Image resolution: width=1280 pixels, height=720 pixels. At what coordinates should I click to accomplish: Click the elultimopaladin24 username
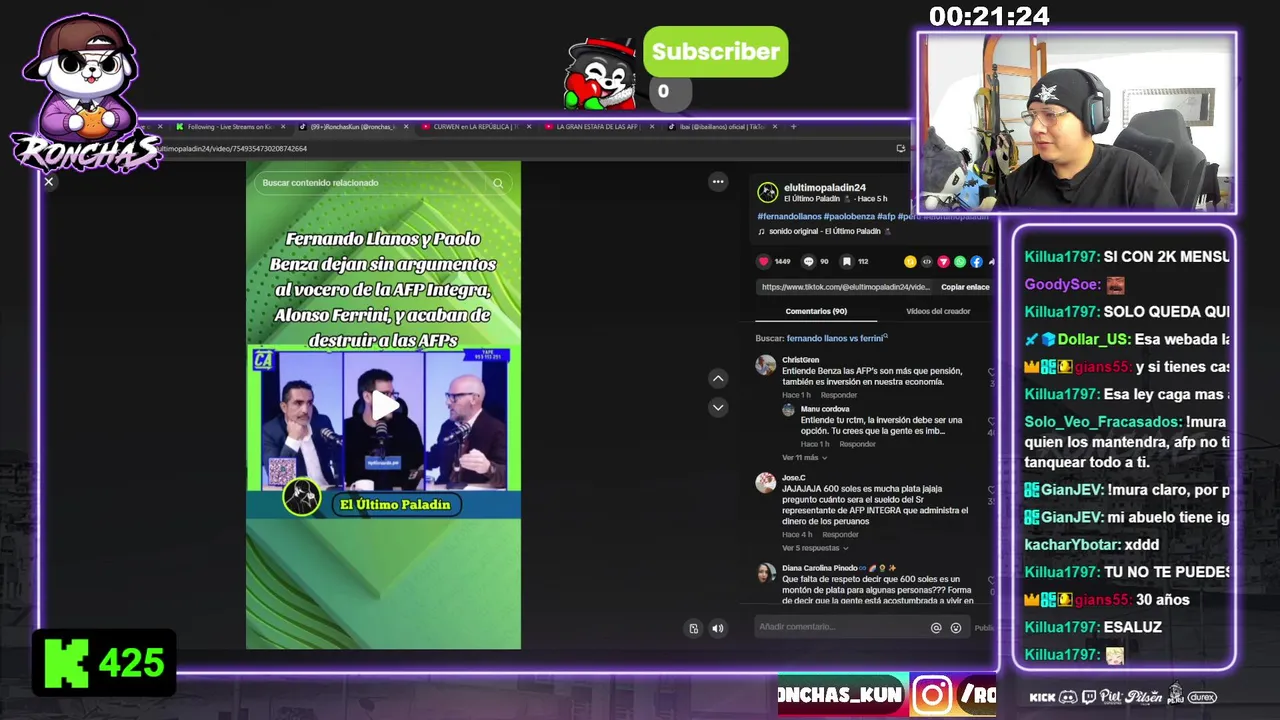[x=825, y=187]
